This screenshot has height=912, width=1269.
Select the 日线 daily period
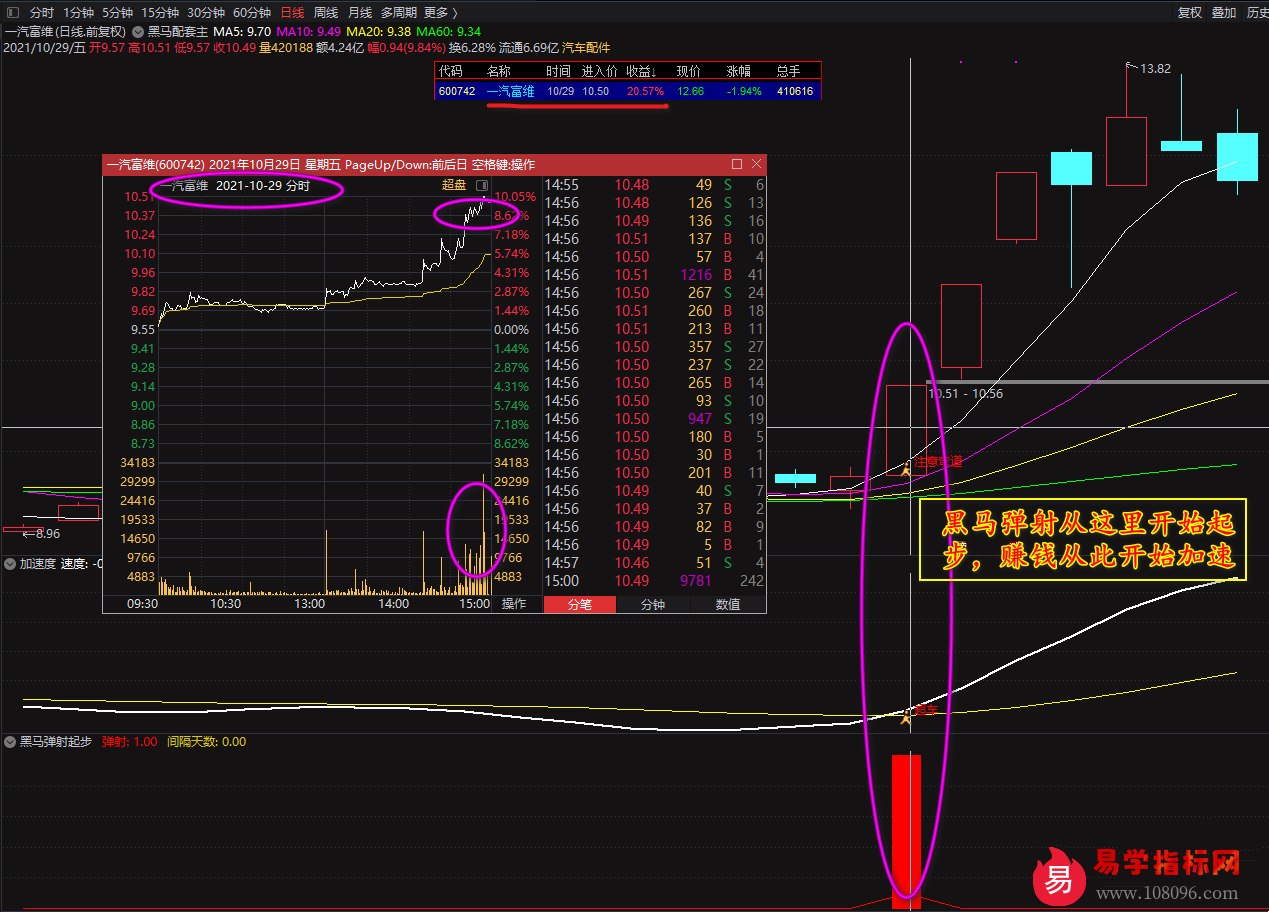click(x=292, y=13)
